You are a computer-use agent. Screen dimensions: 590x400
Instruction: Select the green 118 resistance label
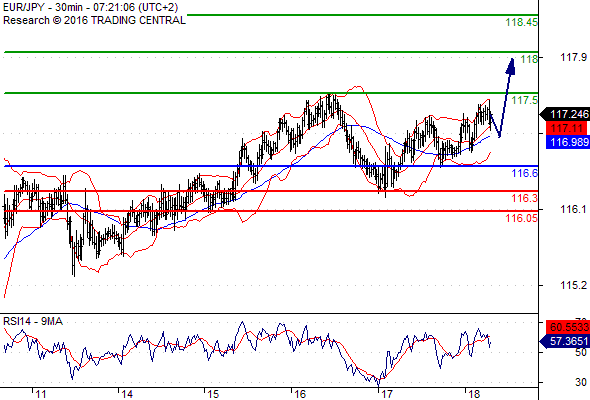tap(529, 59)
